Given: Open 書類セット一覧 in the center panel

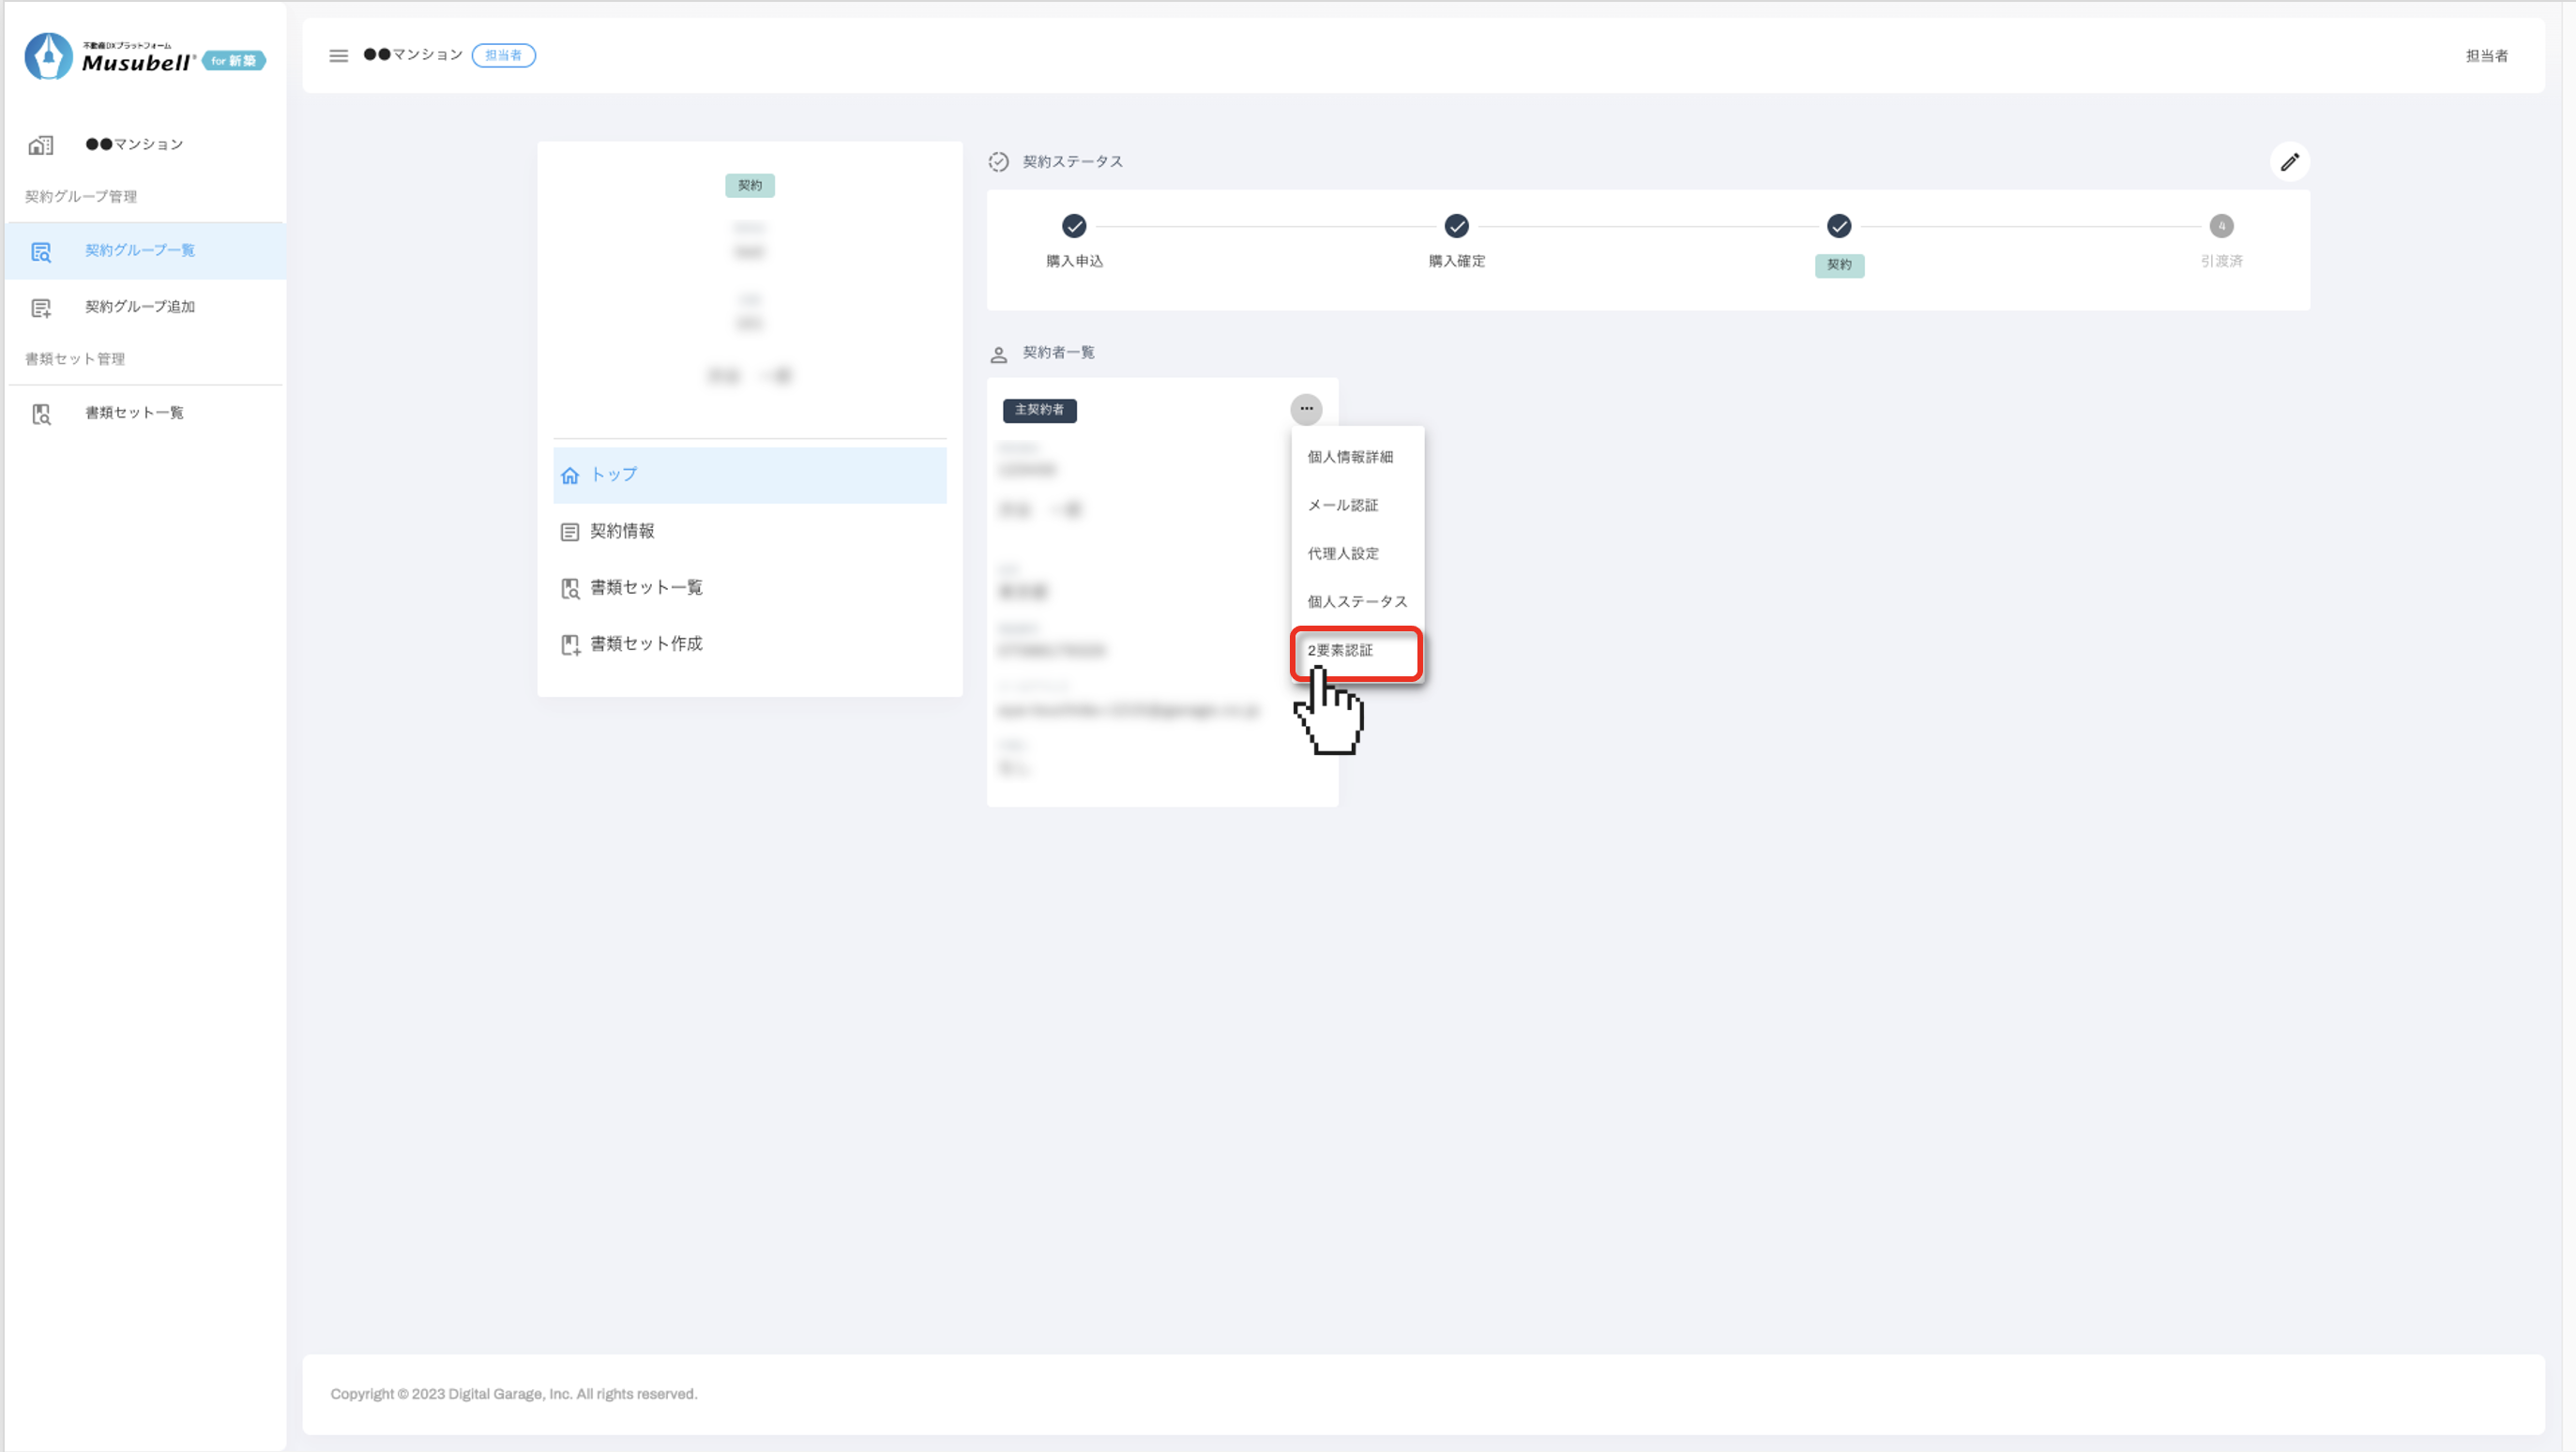Looking at the screenshot, I should pos(646,588).
